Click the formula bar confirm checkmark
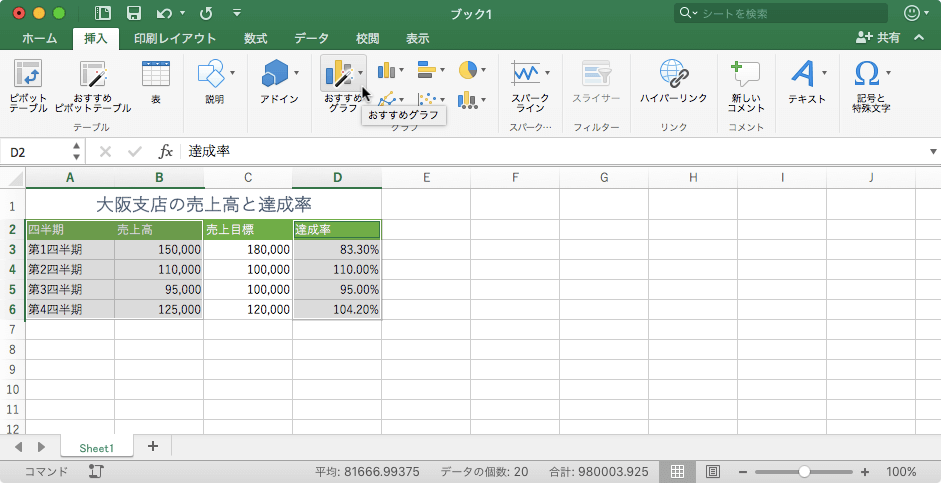The height and width of the screenshot is (483, 941). click(x=135, y=152)
